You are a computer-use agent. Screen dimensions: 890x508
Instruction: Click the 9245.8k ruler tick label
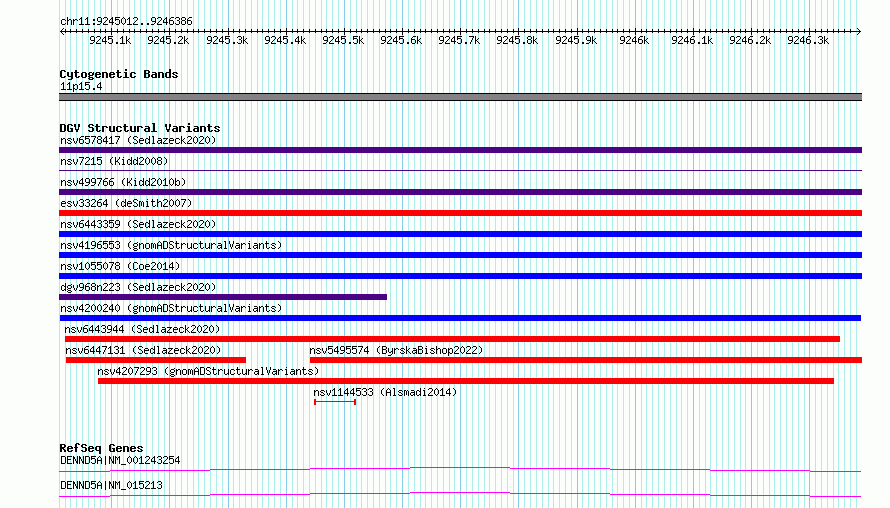[x=517, y=40]
